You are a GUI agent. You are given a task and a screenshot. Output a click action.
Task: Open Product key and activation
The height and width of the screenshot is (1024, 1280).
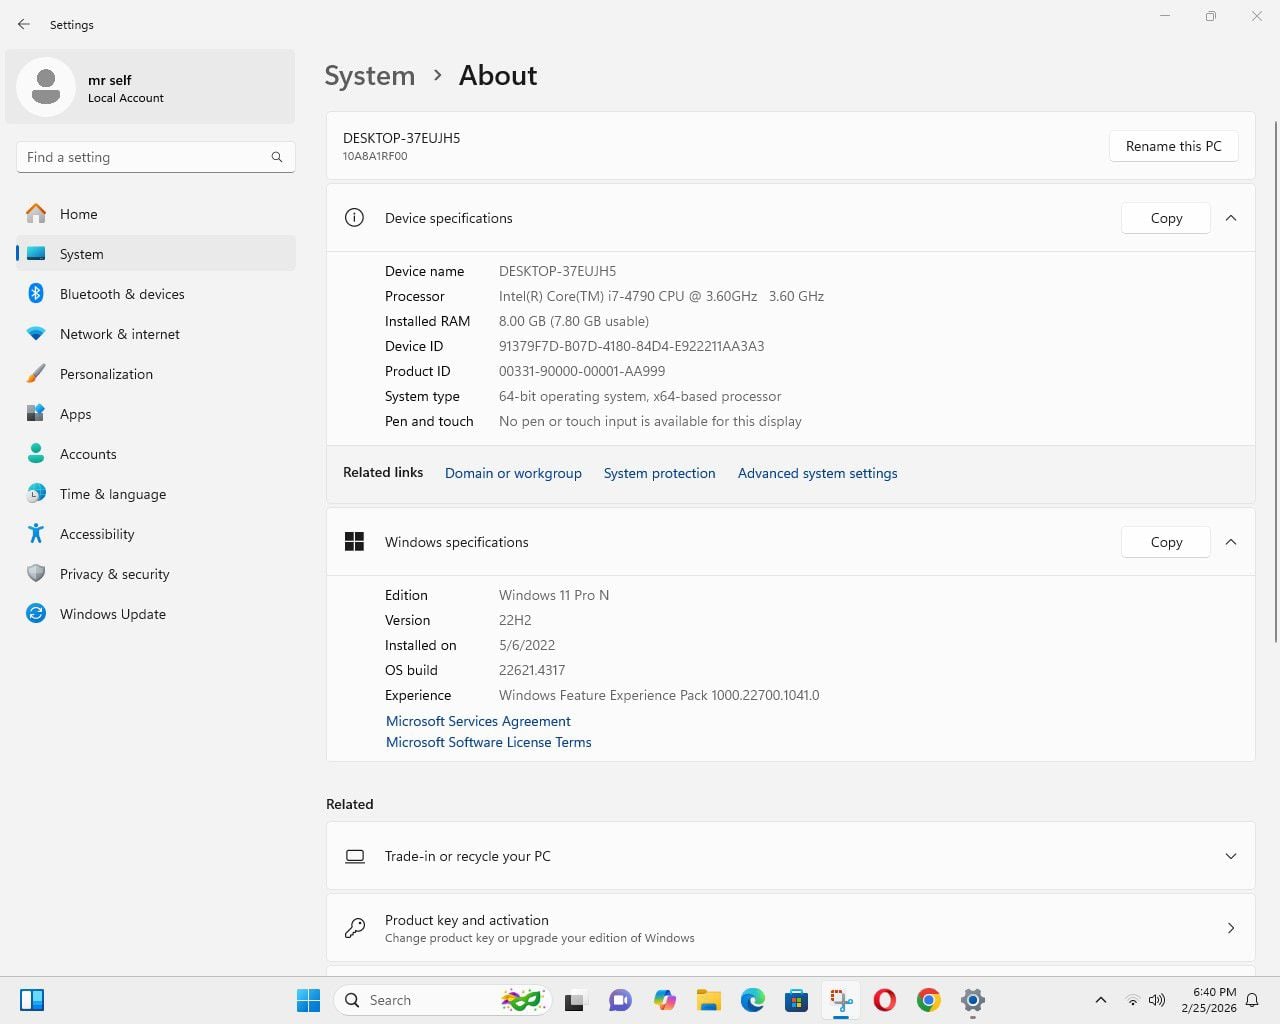(x=790, y=928)
